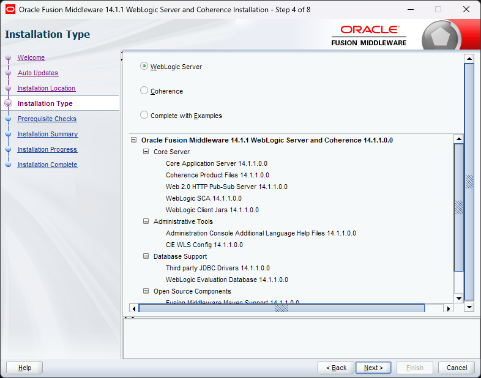Open the Auto Updates step
Viewport: 481px width, 378px height.
[x=38, y=73]
